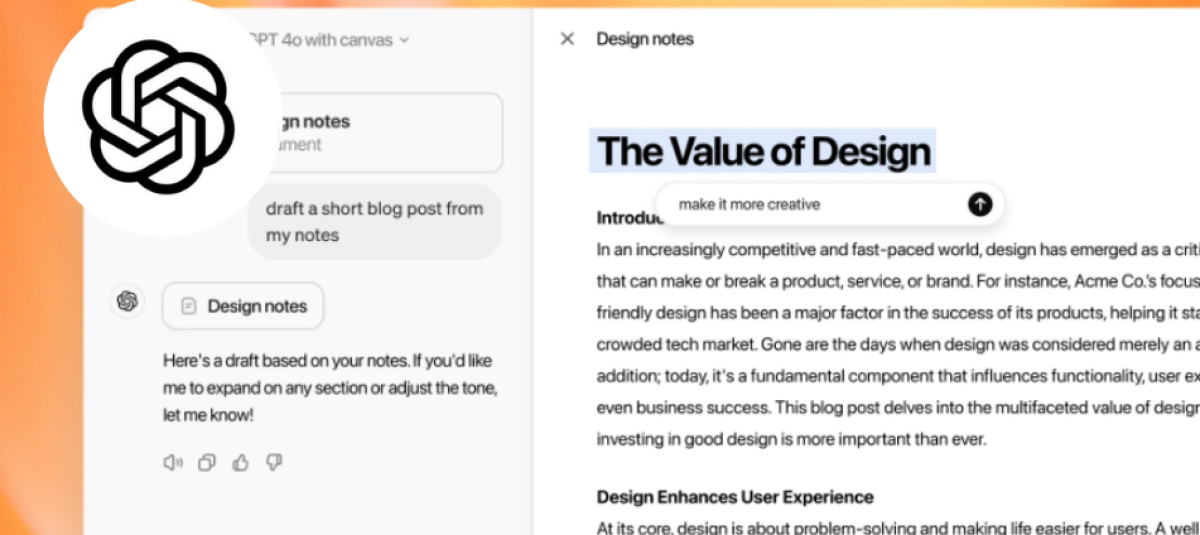Click the large ChatGPT logo
1200x535 pixels.
point(158,118)
